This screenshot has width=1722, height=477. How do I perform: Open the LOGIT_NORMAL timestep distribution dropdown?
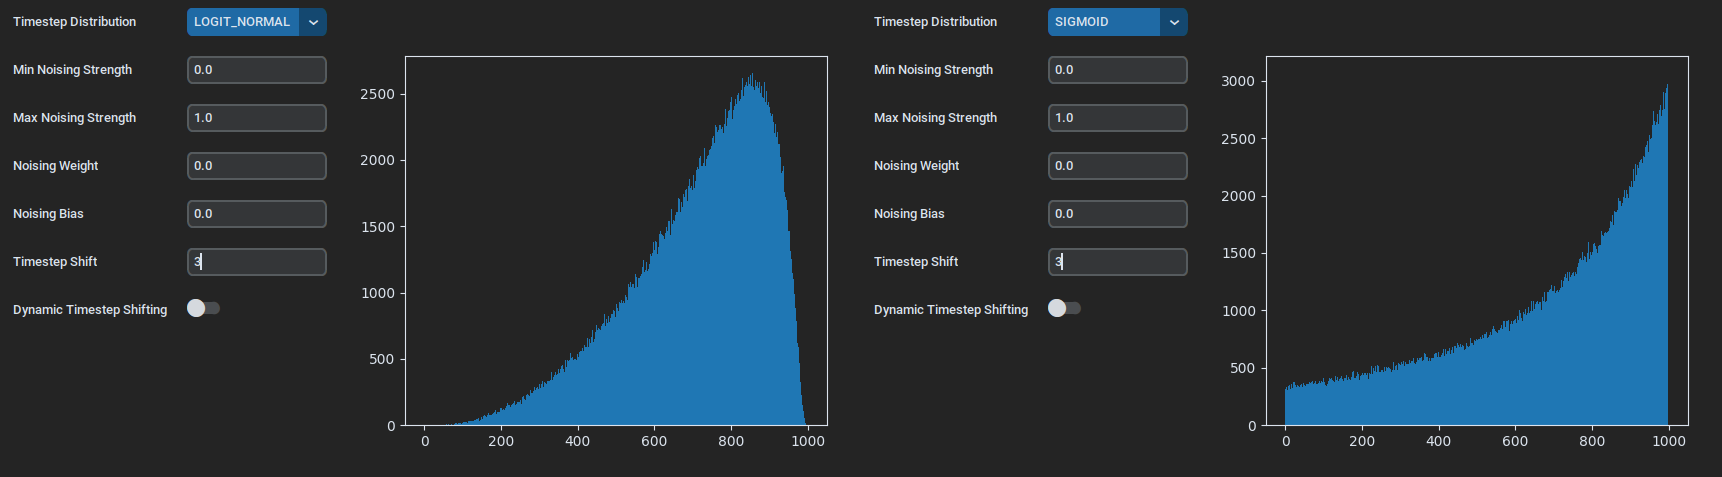[x=257, y=22]
